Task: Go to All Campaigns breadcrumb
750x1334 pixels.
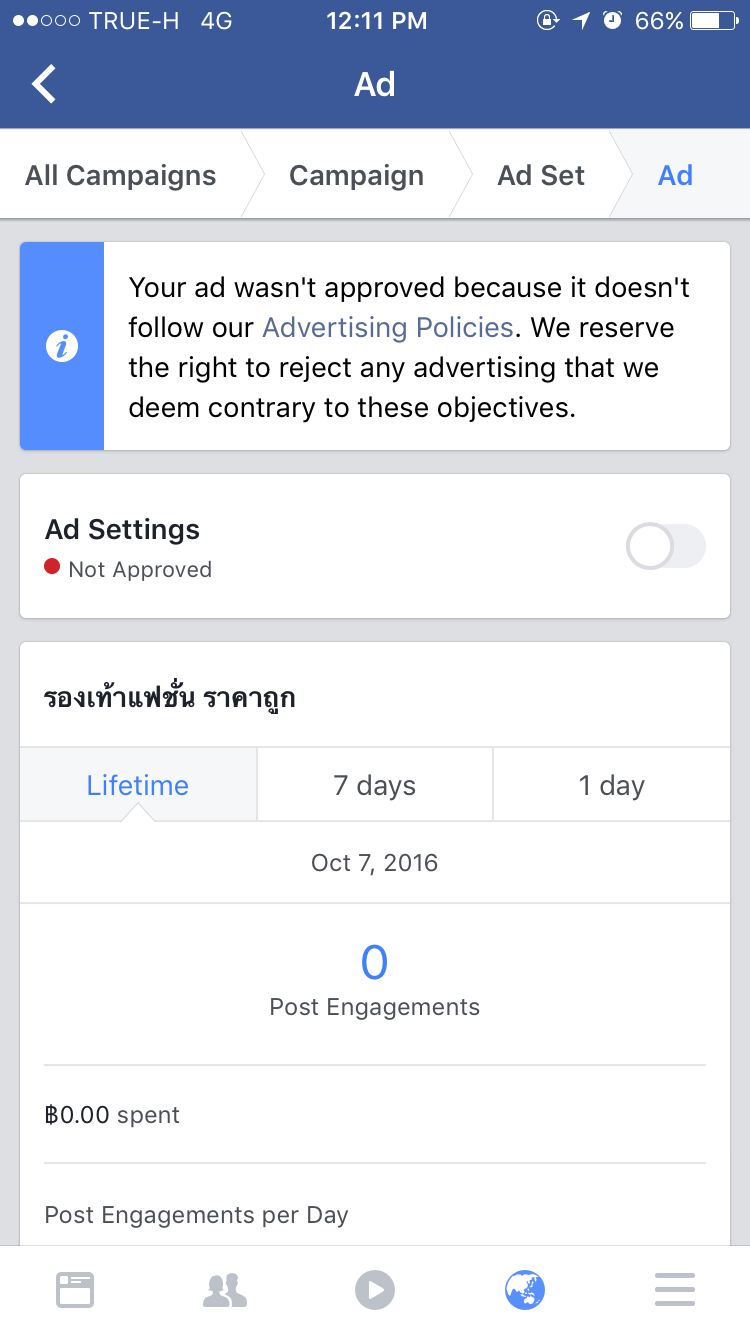Action: (121, 176)
